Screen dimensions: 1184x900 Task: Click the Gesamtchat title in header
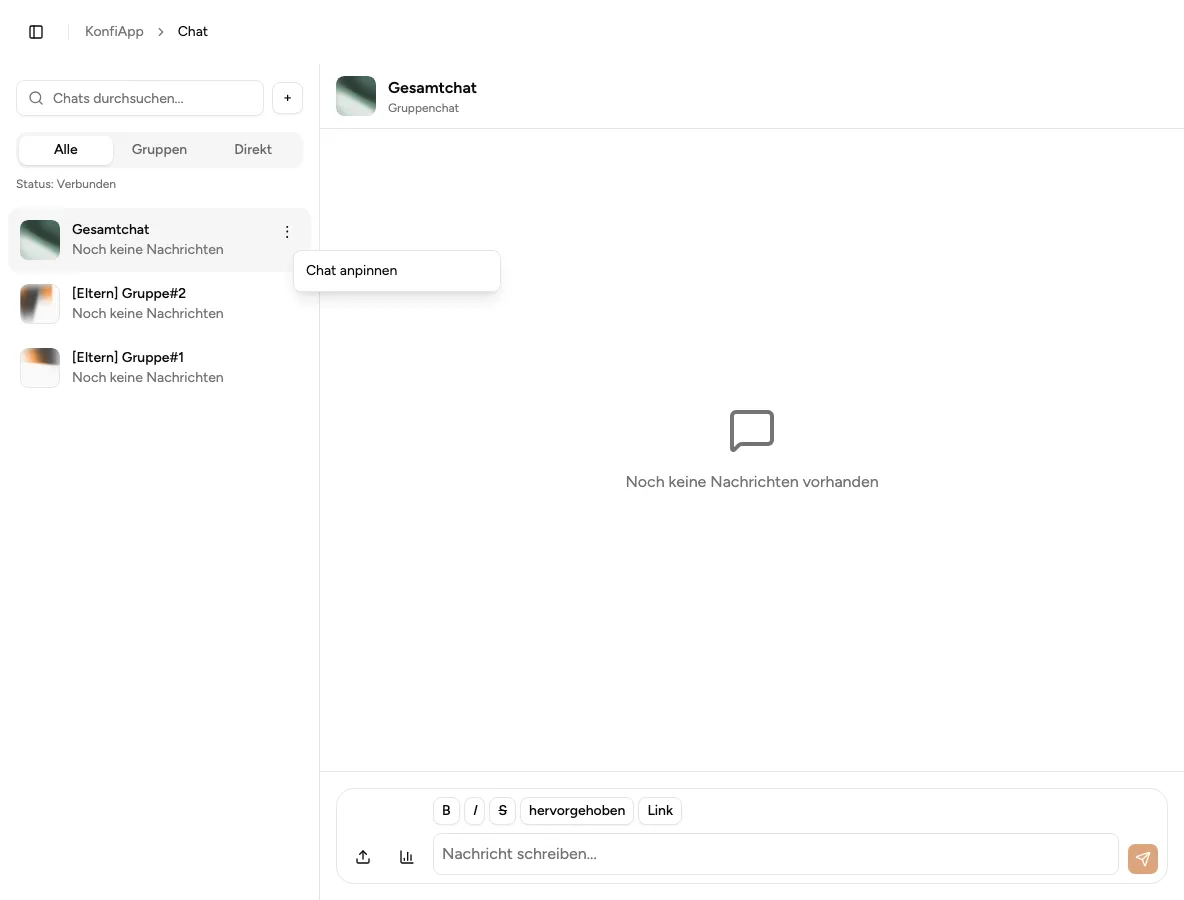pos(432,88)
